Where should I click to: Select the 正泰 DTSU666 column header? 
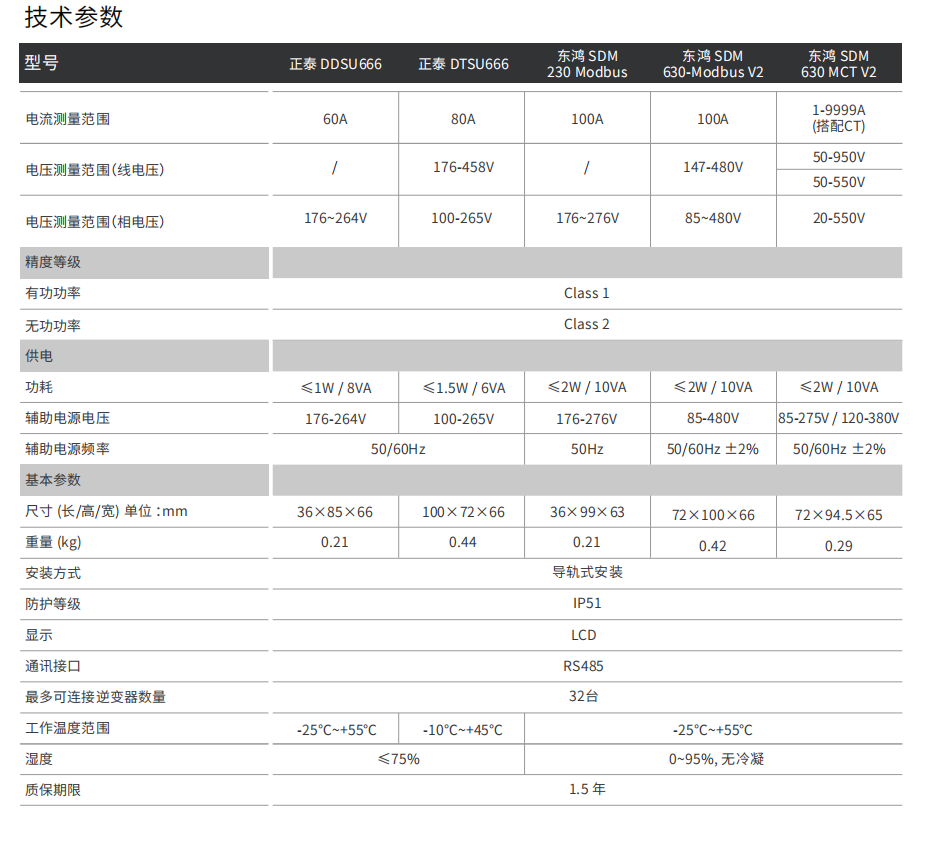(463, 64)
